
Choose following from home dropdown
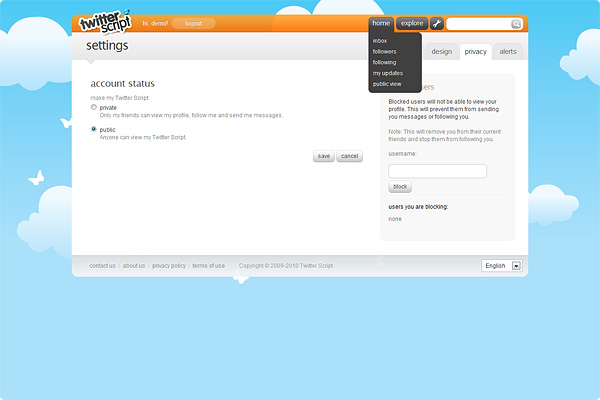click(384, 62)
